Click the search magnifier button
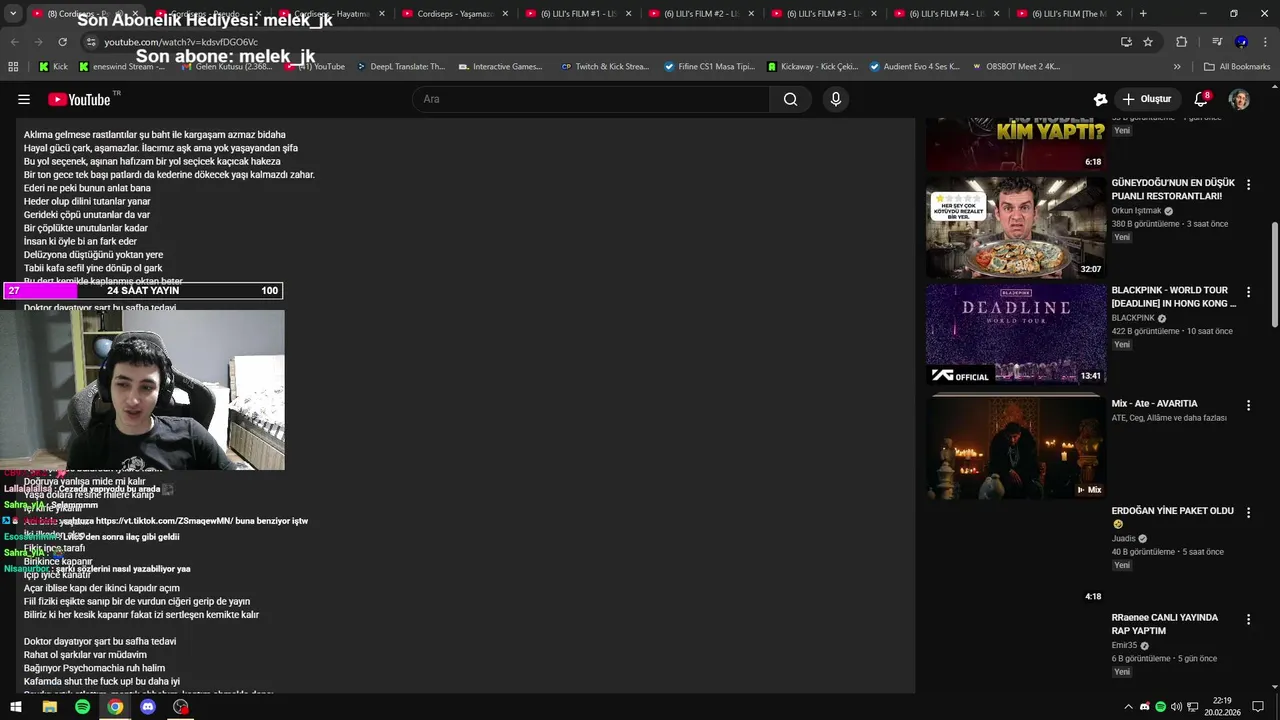 coord(790,99)
